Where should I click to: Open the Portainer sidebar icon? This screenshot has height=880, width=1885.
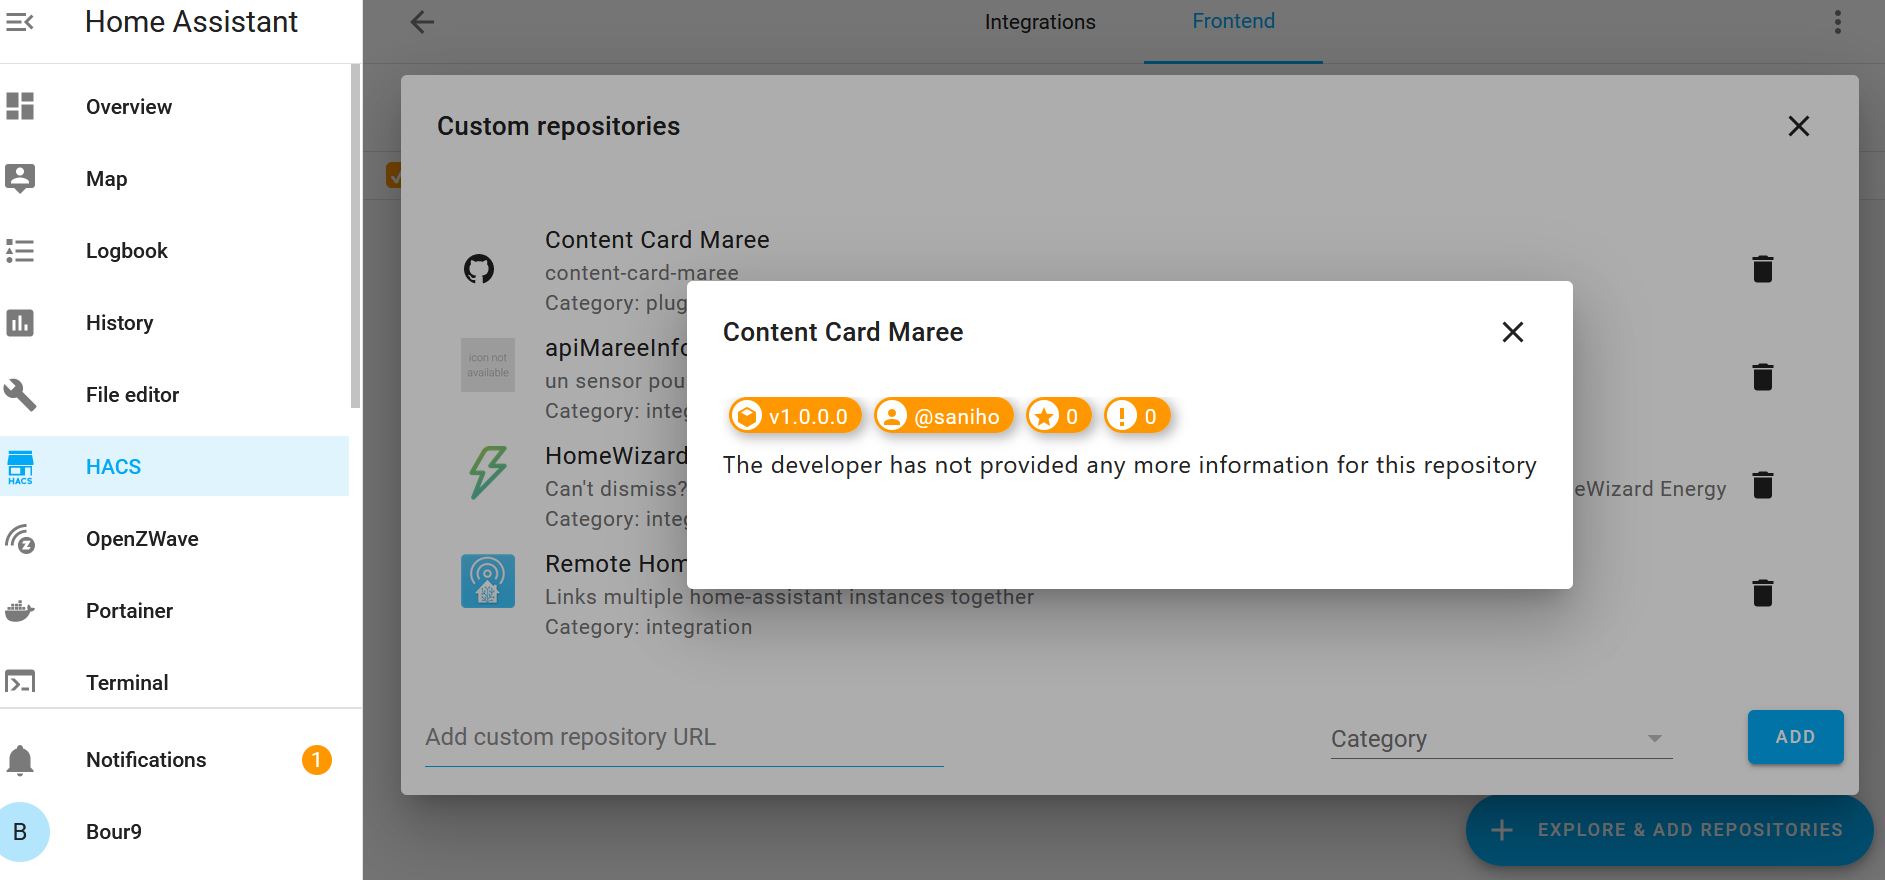tap(20, 611)
